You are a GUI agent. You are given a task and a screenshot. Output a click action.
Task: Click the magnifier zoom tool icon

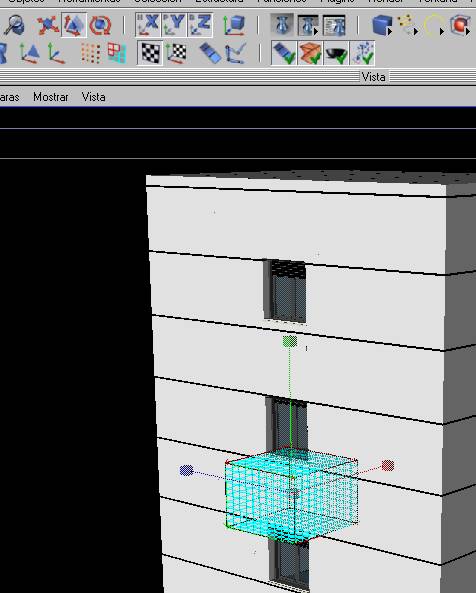pyautogui.click(x=14, y=25)
